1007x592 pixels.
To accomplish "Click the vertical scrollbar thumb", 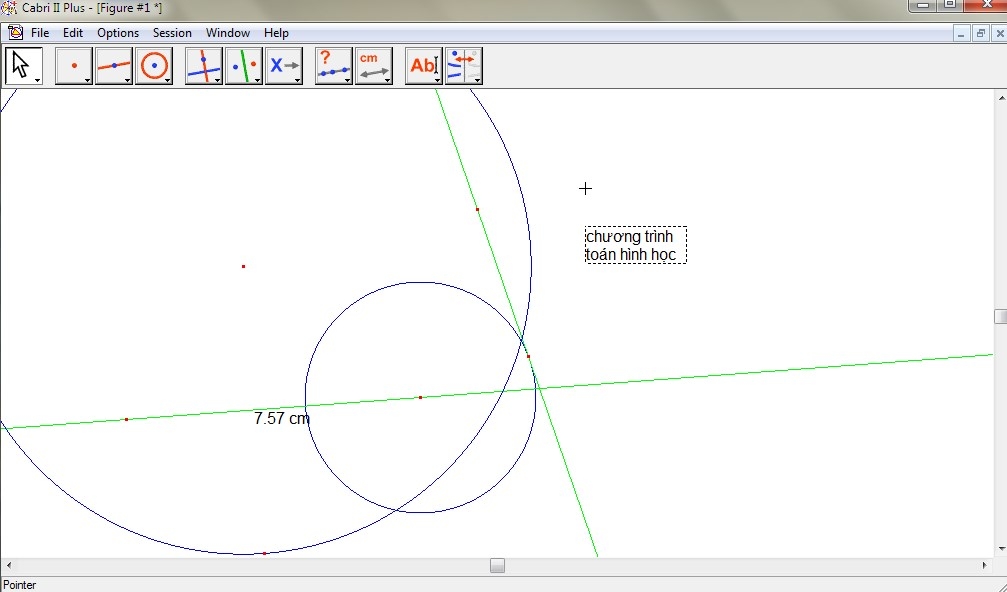I will 1000,316.
